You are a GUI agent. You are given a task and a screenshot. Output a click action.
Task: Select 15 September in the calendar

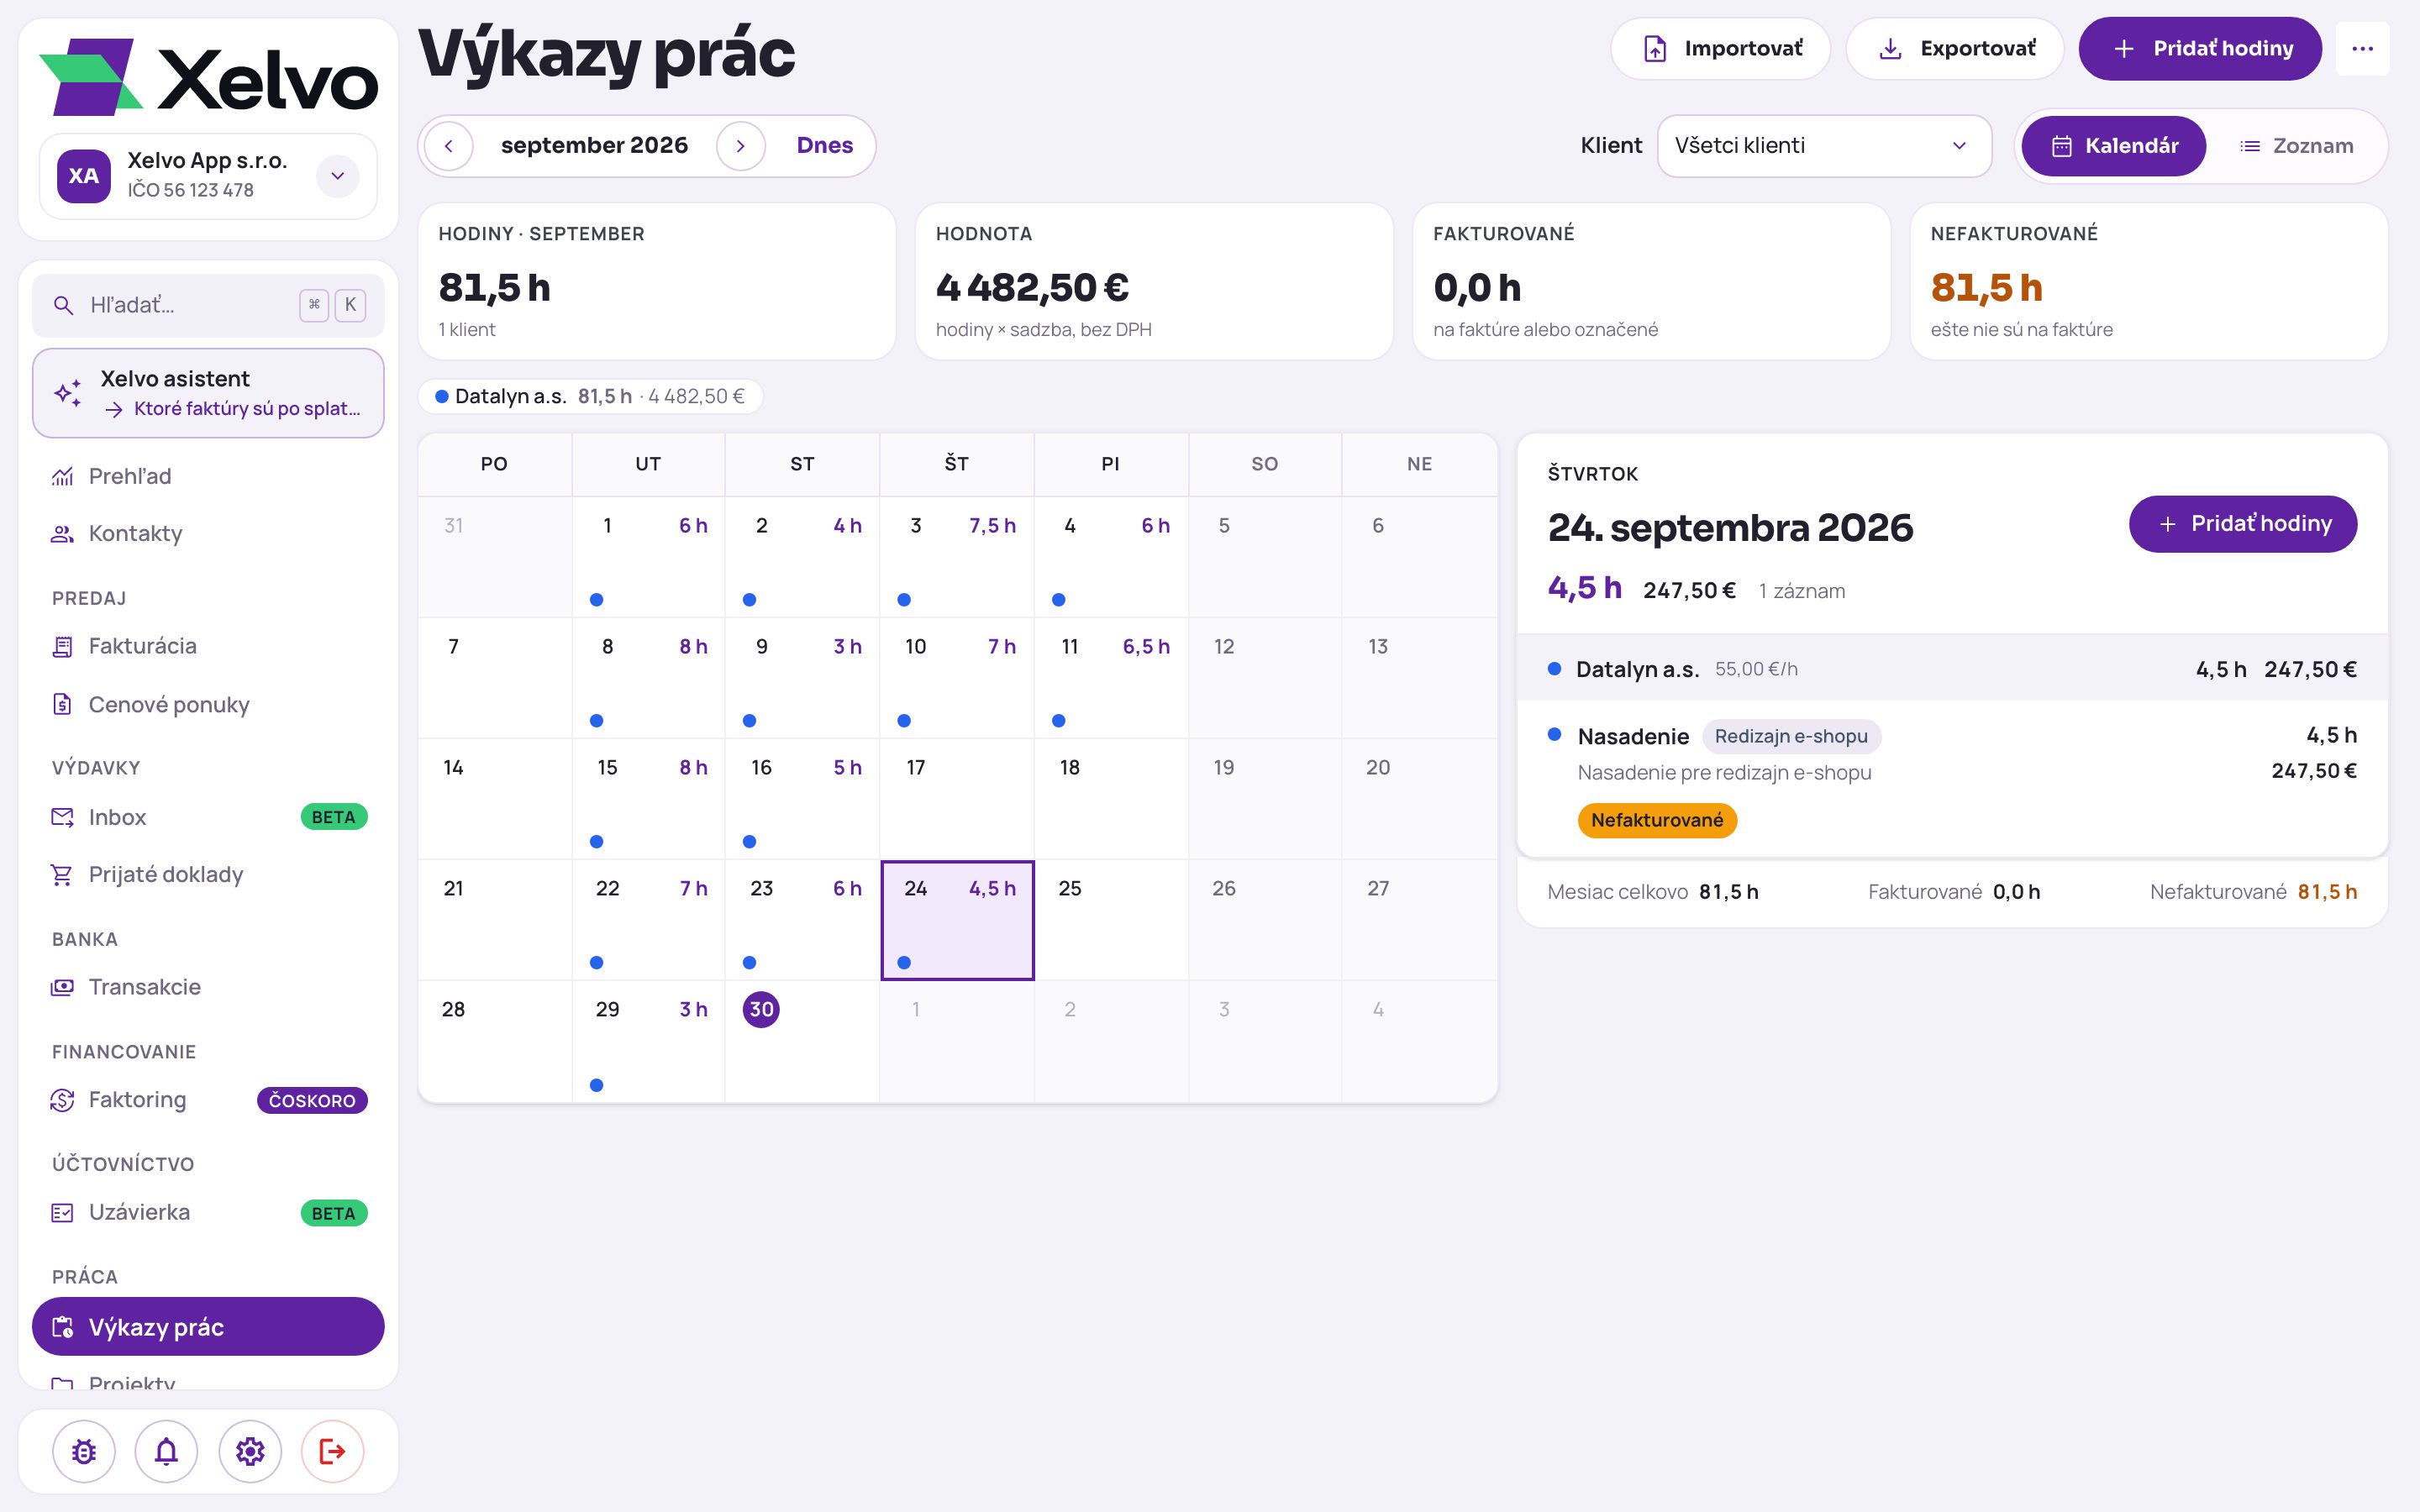648,799
